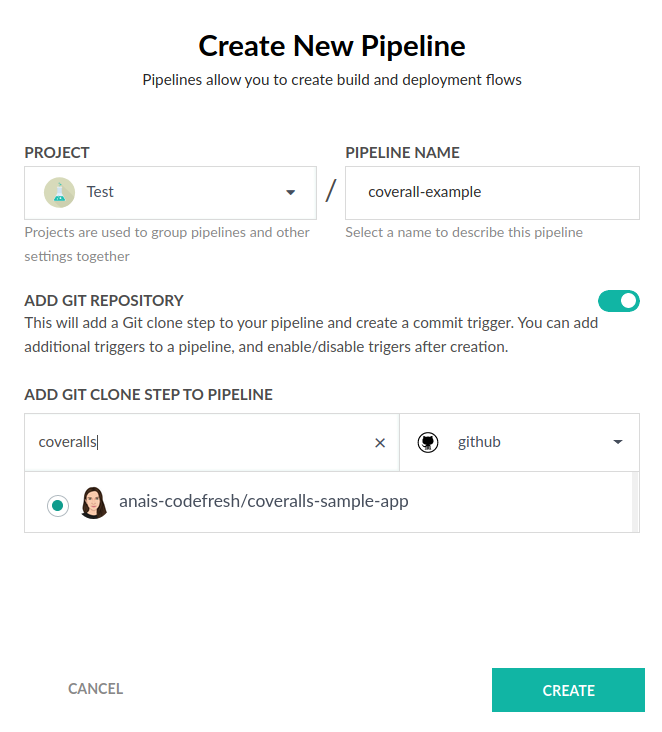Click the Add Git Repository section label

(x=104, y=300)
